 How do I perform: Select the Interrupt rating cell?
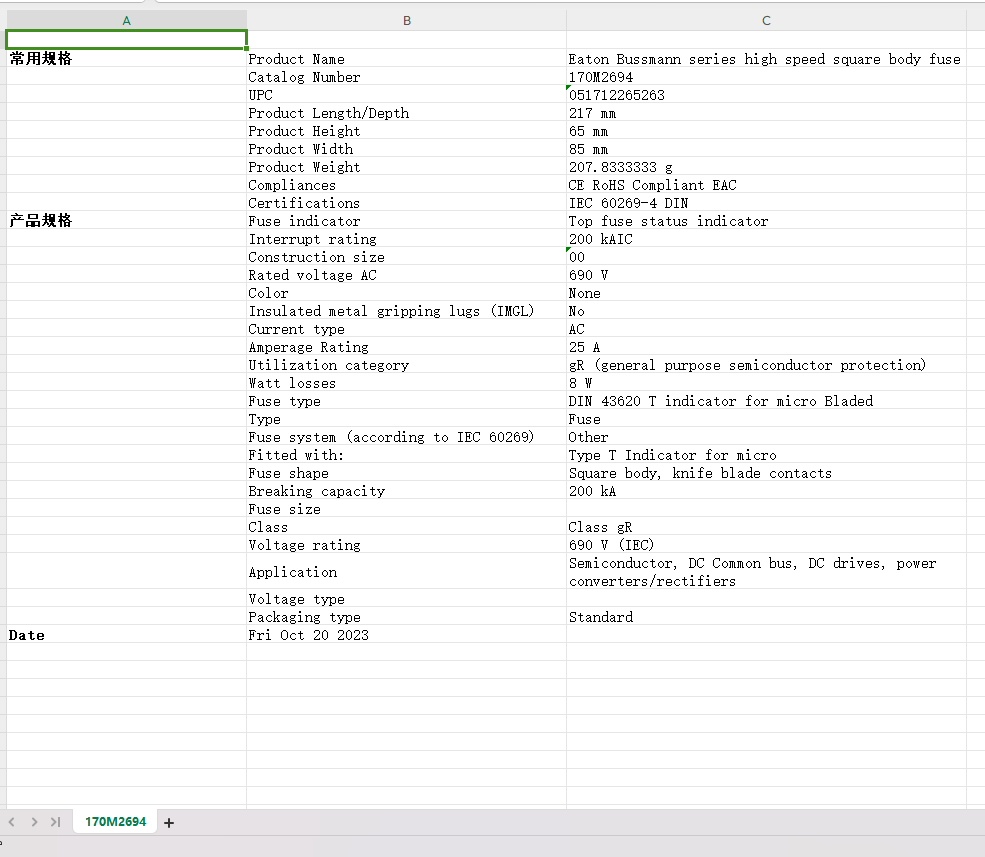[406, 239]
